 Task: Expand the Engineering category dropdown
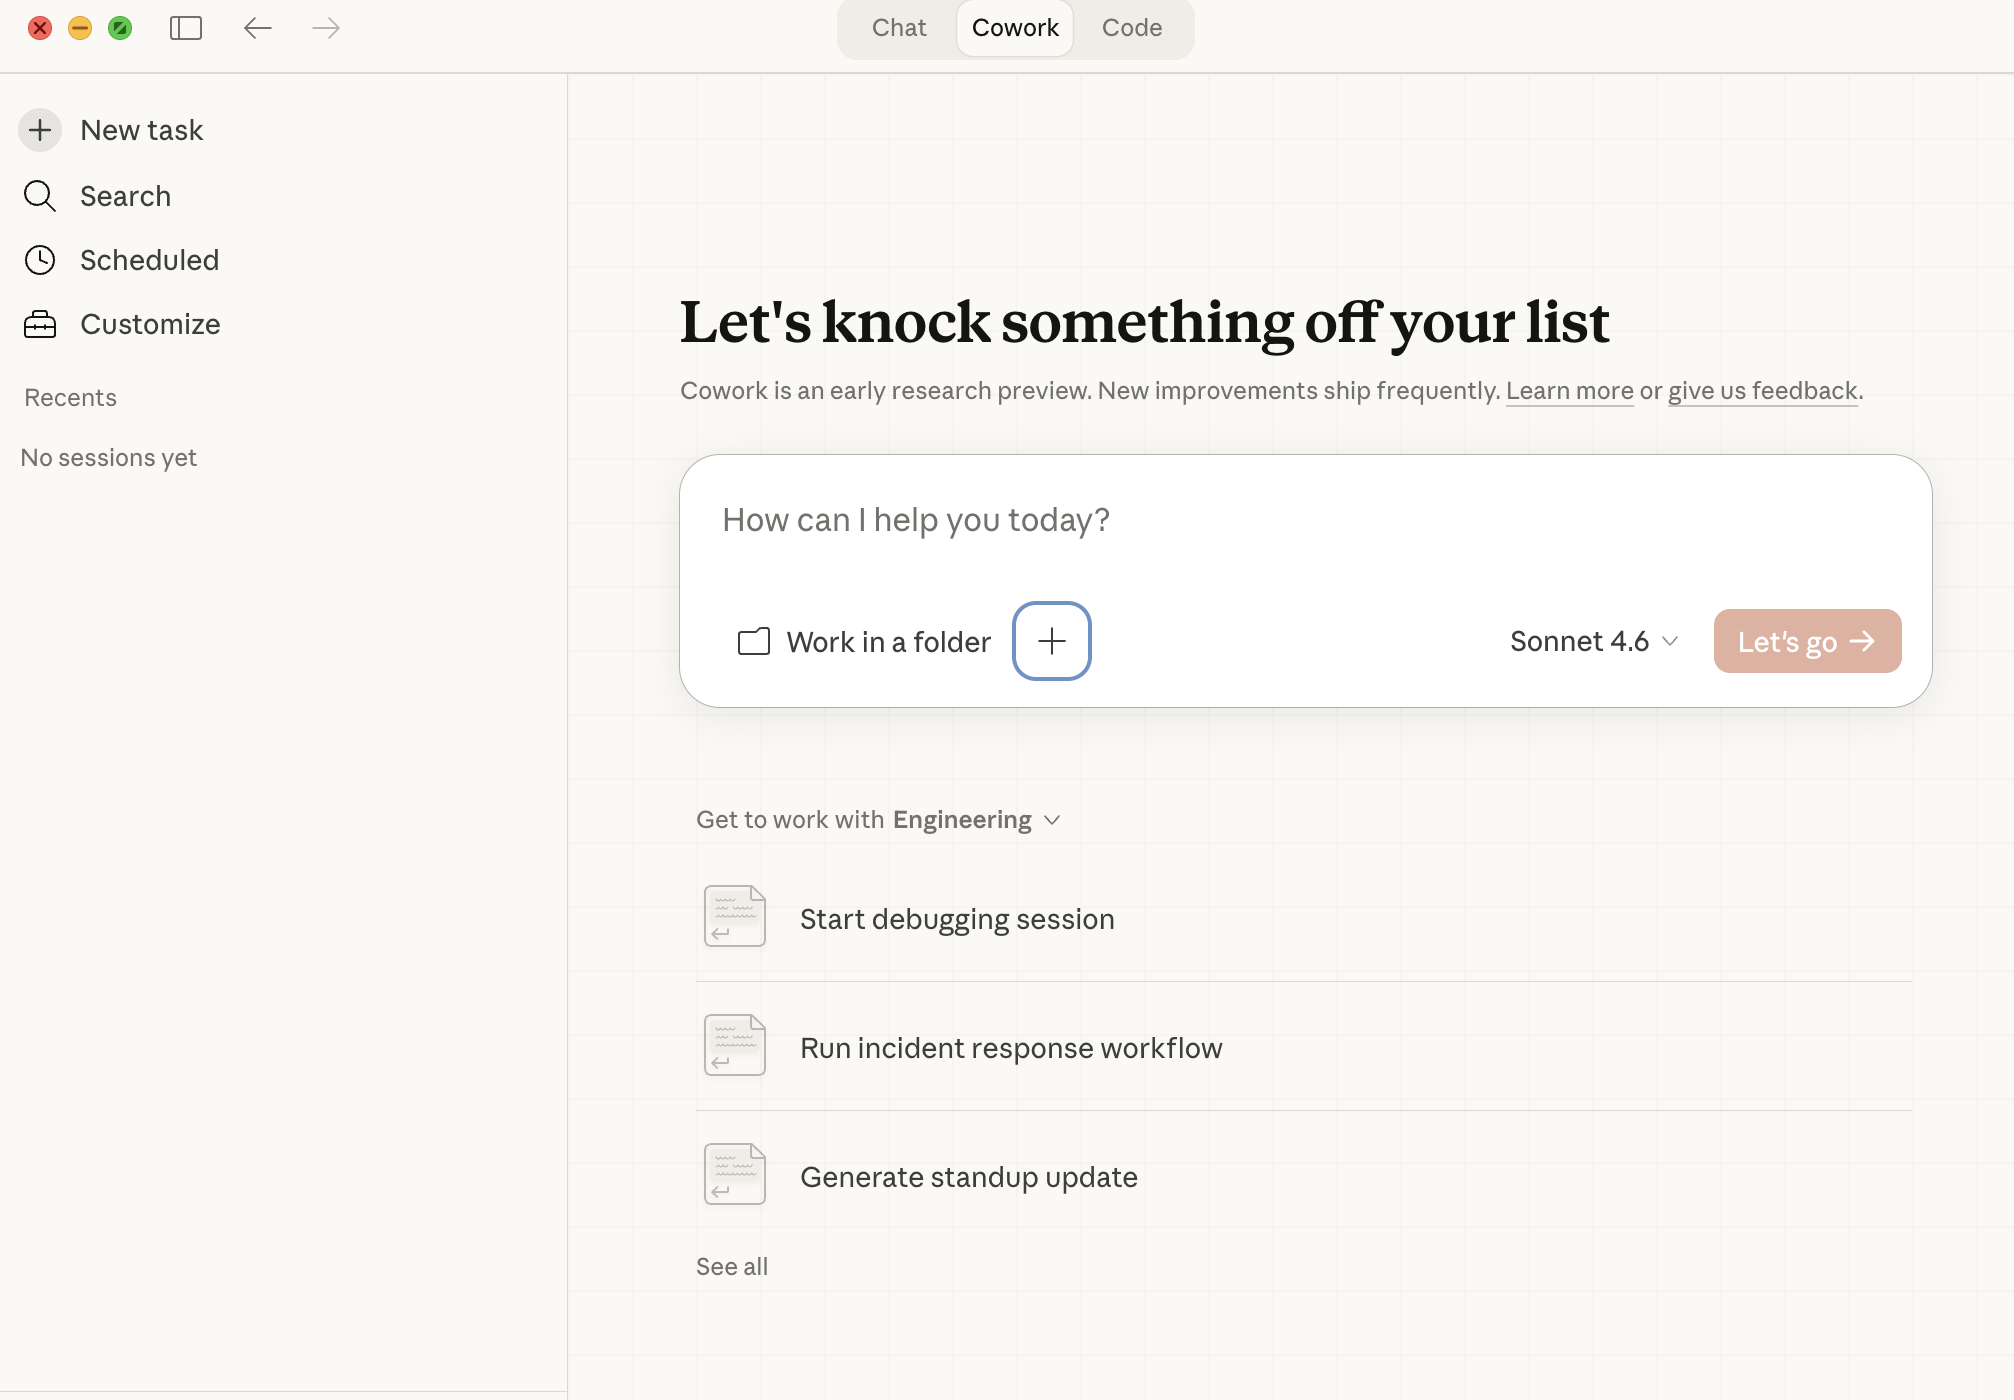(977, 820)
